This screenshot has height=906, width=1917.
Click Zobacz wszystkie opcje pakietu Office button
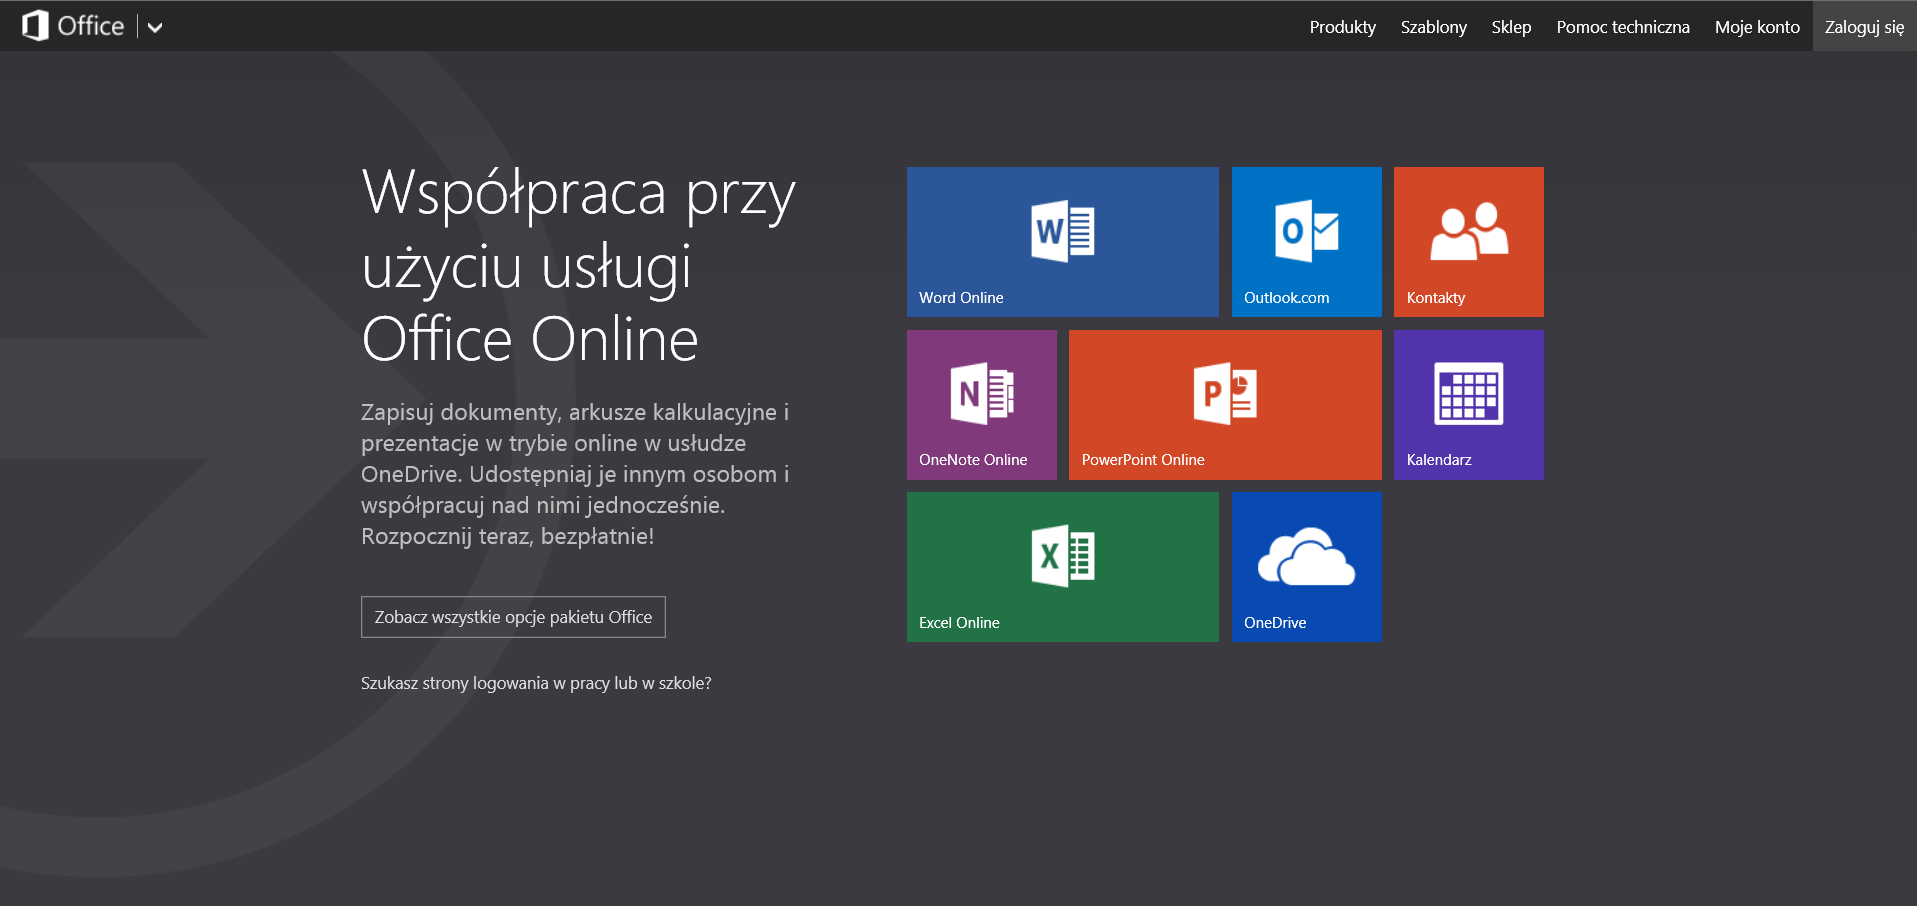tap(513, 617)
